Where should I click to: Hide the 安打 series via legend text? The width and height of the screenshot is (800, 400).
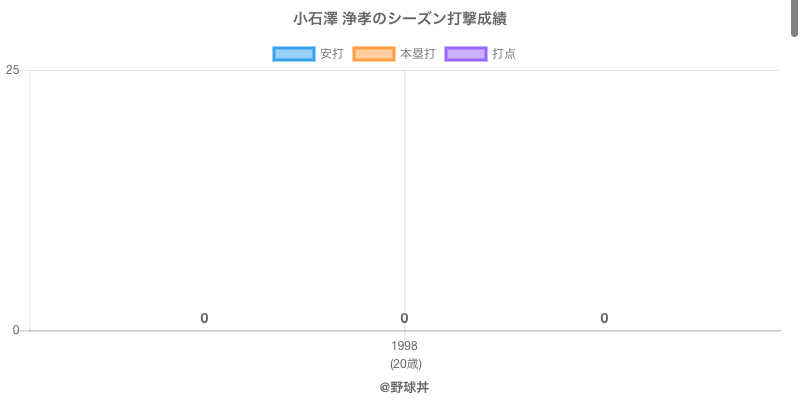[x=331, y=54]
